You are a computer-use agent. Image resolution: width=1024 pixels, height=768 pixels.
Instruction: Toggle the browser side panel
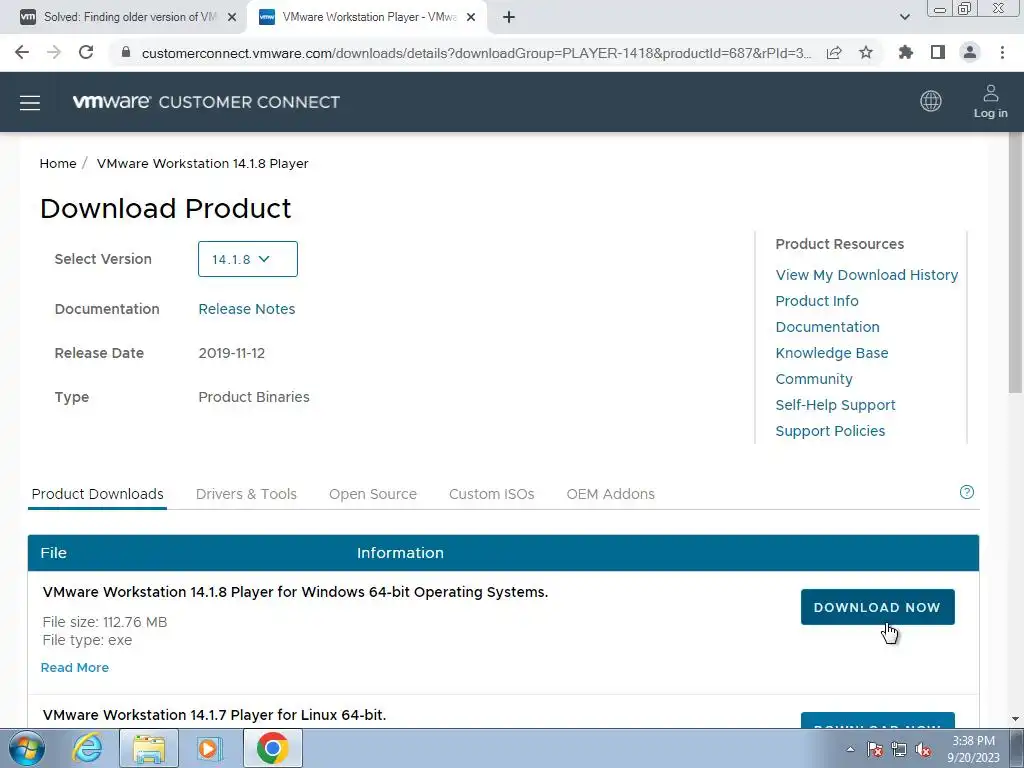938,52
